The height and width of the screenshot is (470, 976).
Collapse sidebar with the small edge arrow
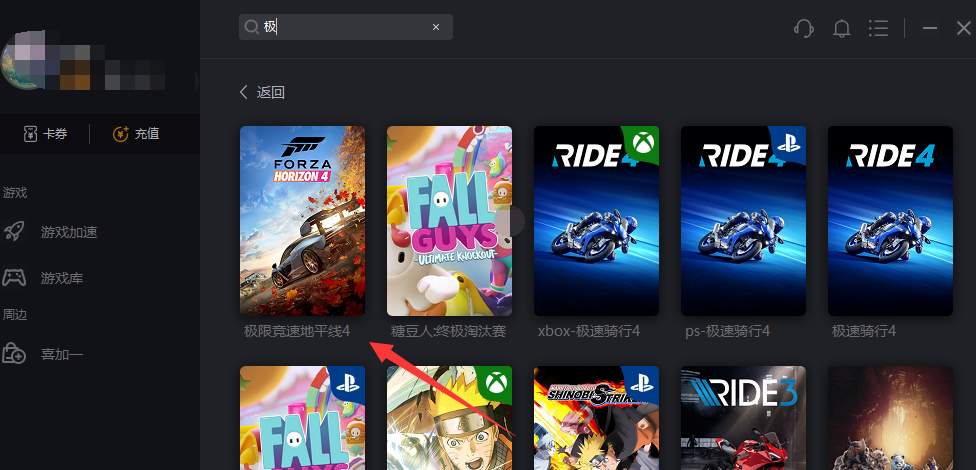click(197, 81)
